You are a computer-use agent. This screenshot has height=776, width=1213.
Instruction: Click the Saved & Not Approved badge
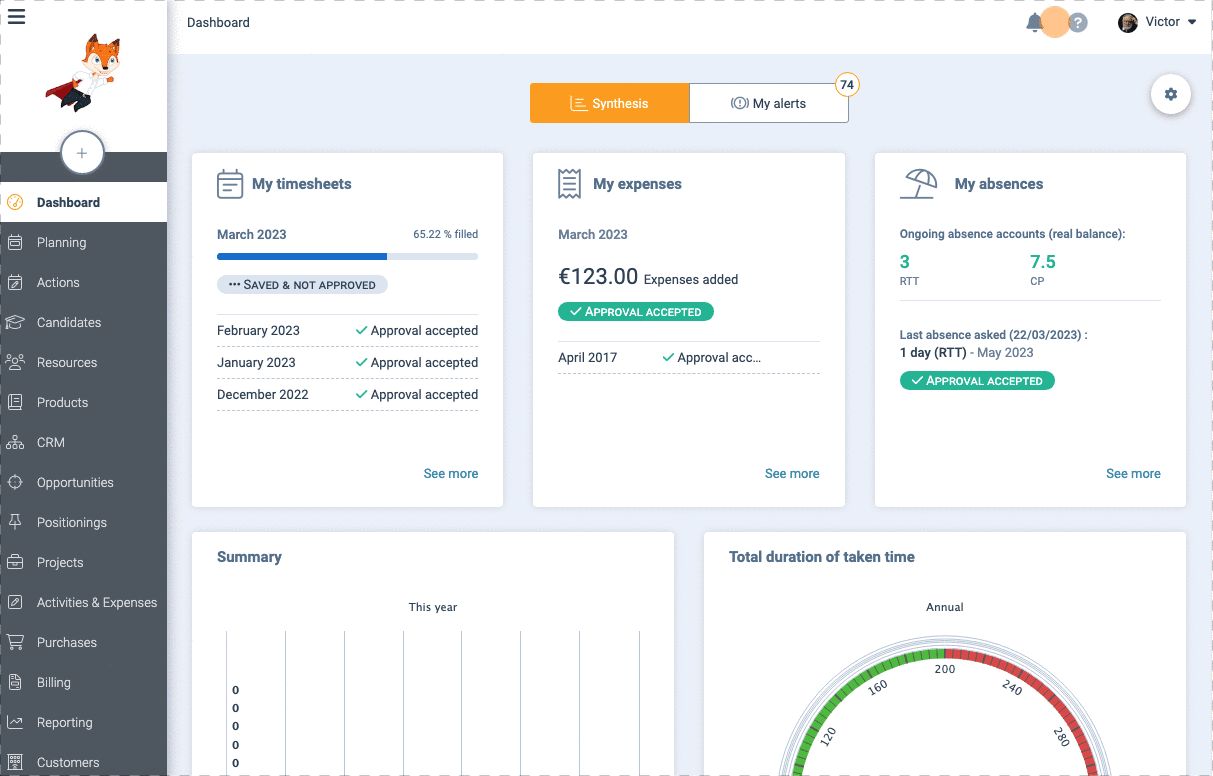[302, 285]
